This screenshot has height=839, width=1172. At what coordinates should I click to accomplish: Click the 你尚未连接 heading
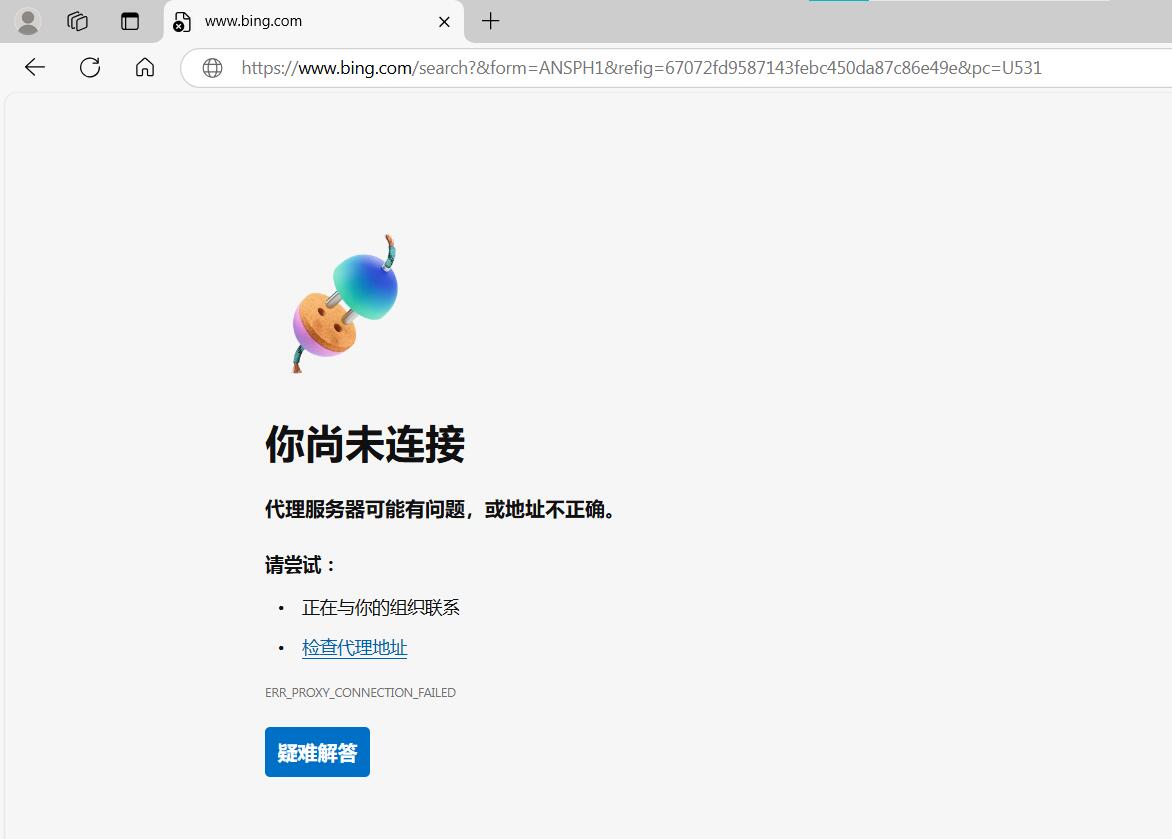coord(365,444)
